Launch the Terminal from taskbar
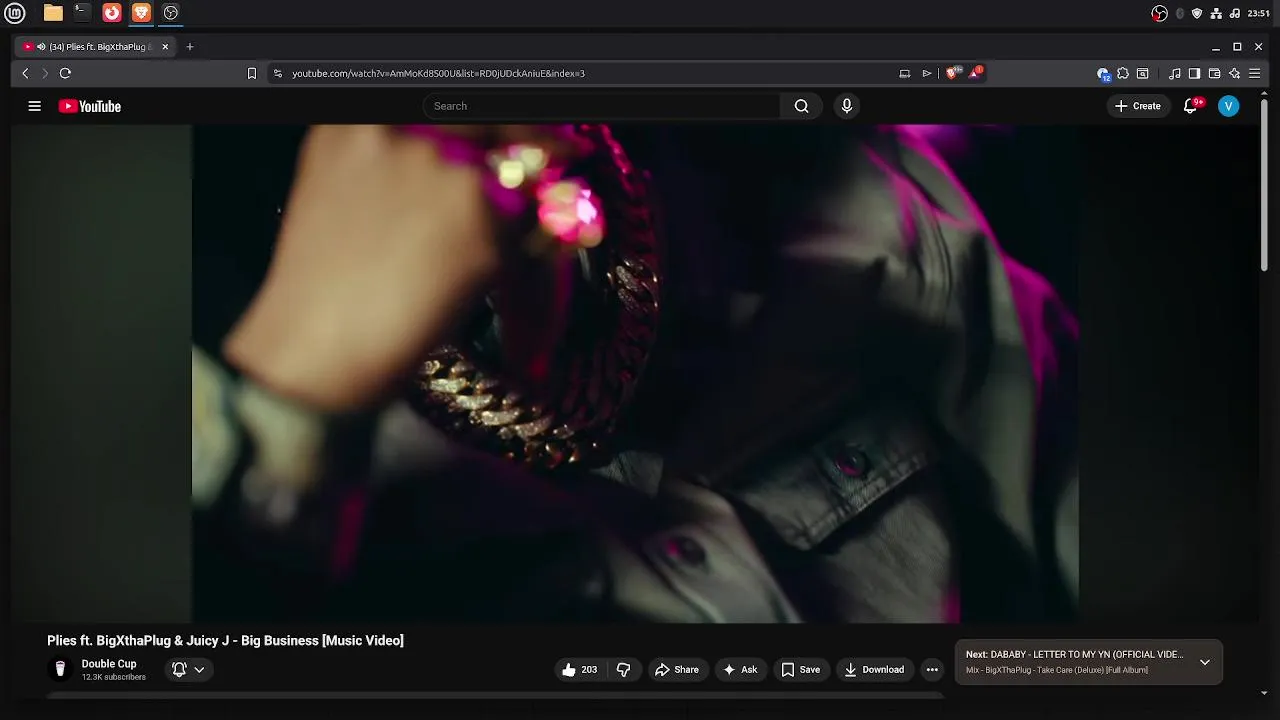This screenshot has height=720, width=1280. 82,13
